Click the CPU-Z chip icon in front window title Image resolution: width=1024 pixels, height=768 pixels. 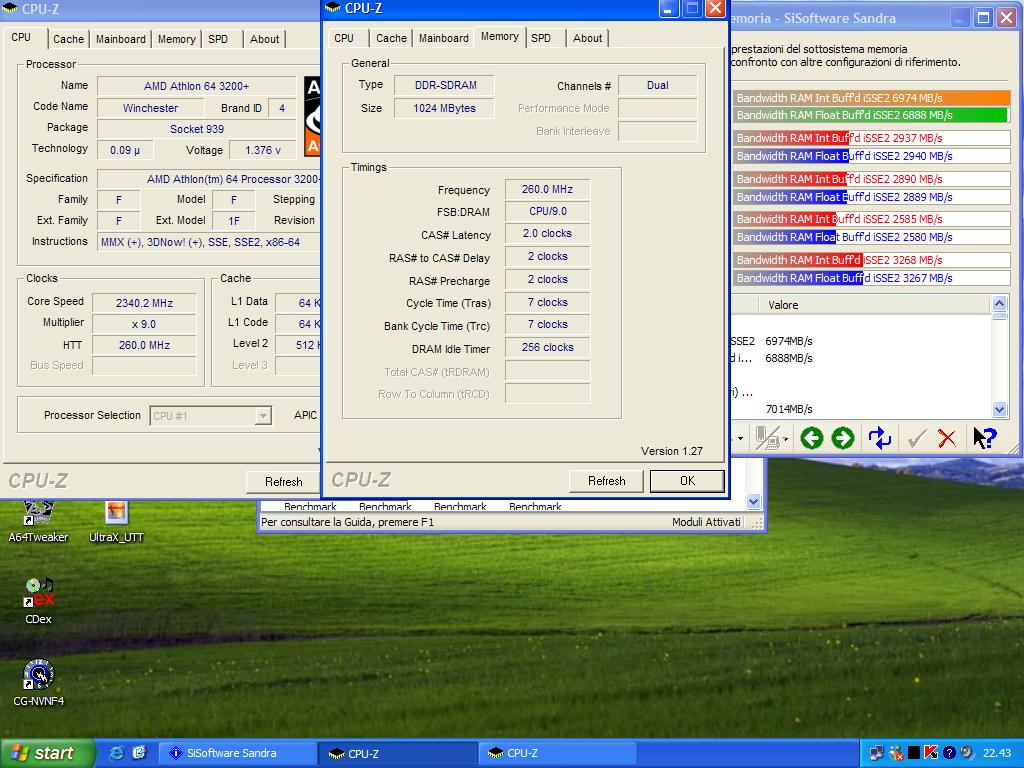coord(332,8)
